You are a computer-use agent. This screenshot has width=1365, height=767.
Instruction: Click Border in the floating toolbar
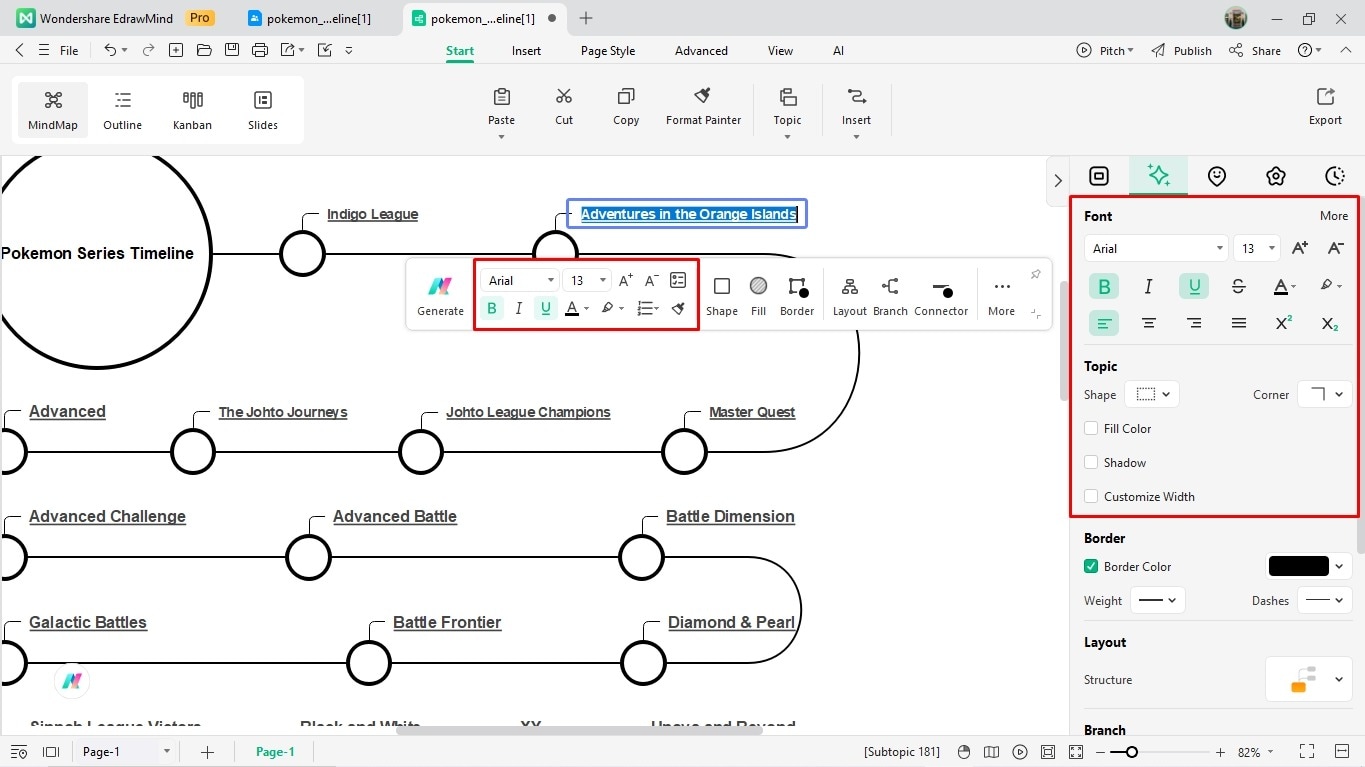[x=797, y=296]
